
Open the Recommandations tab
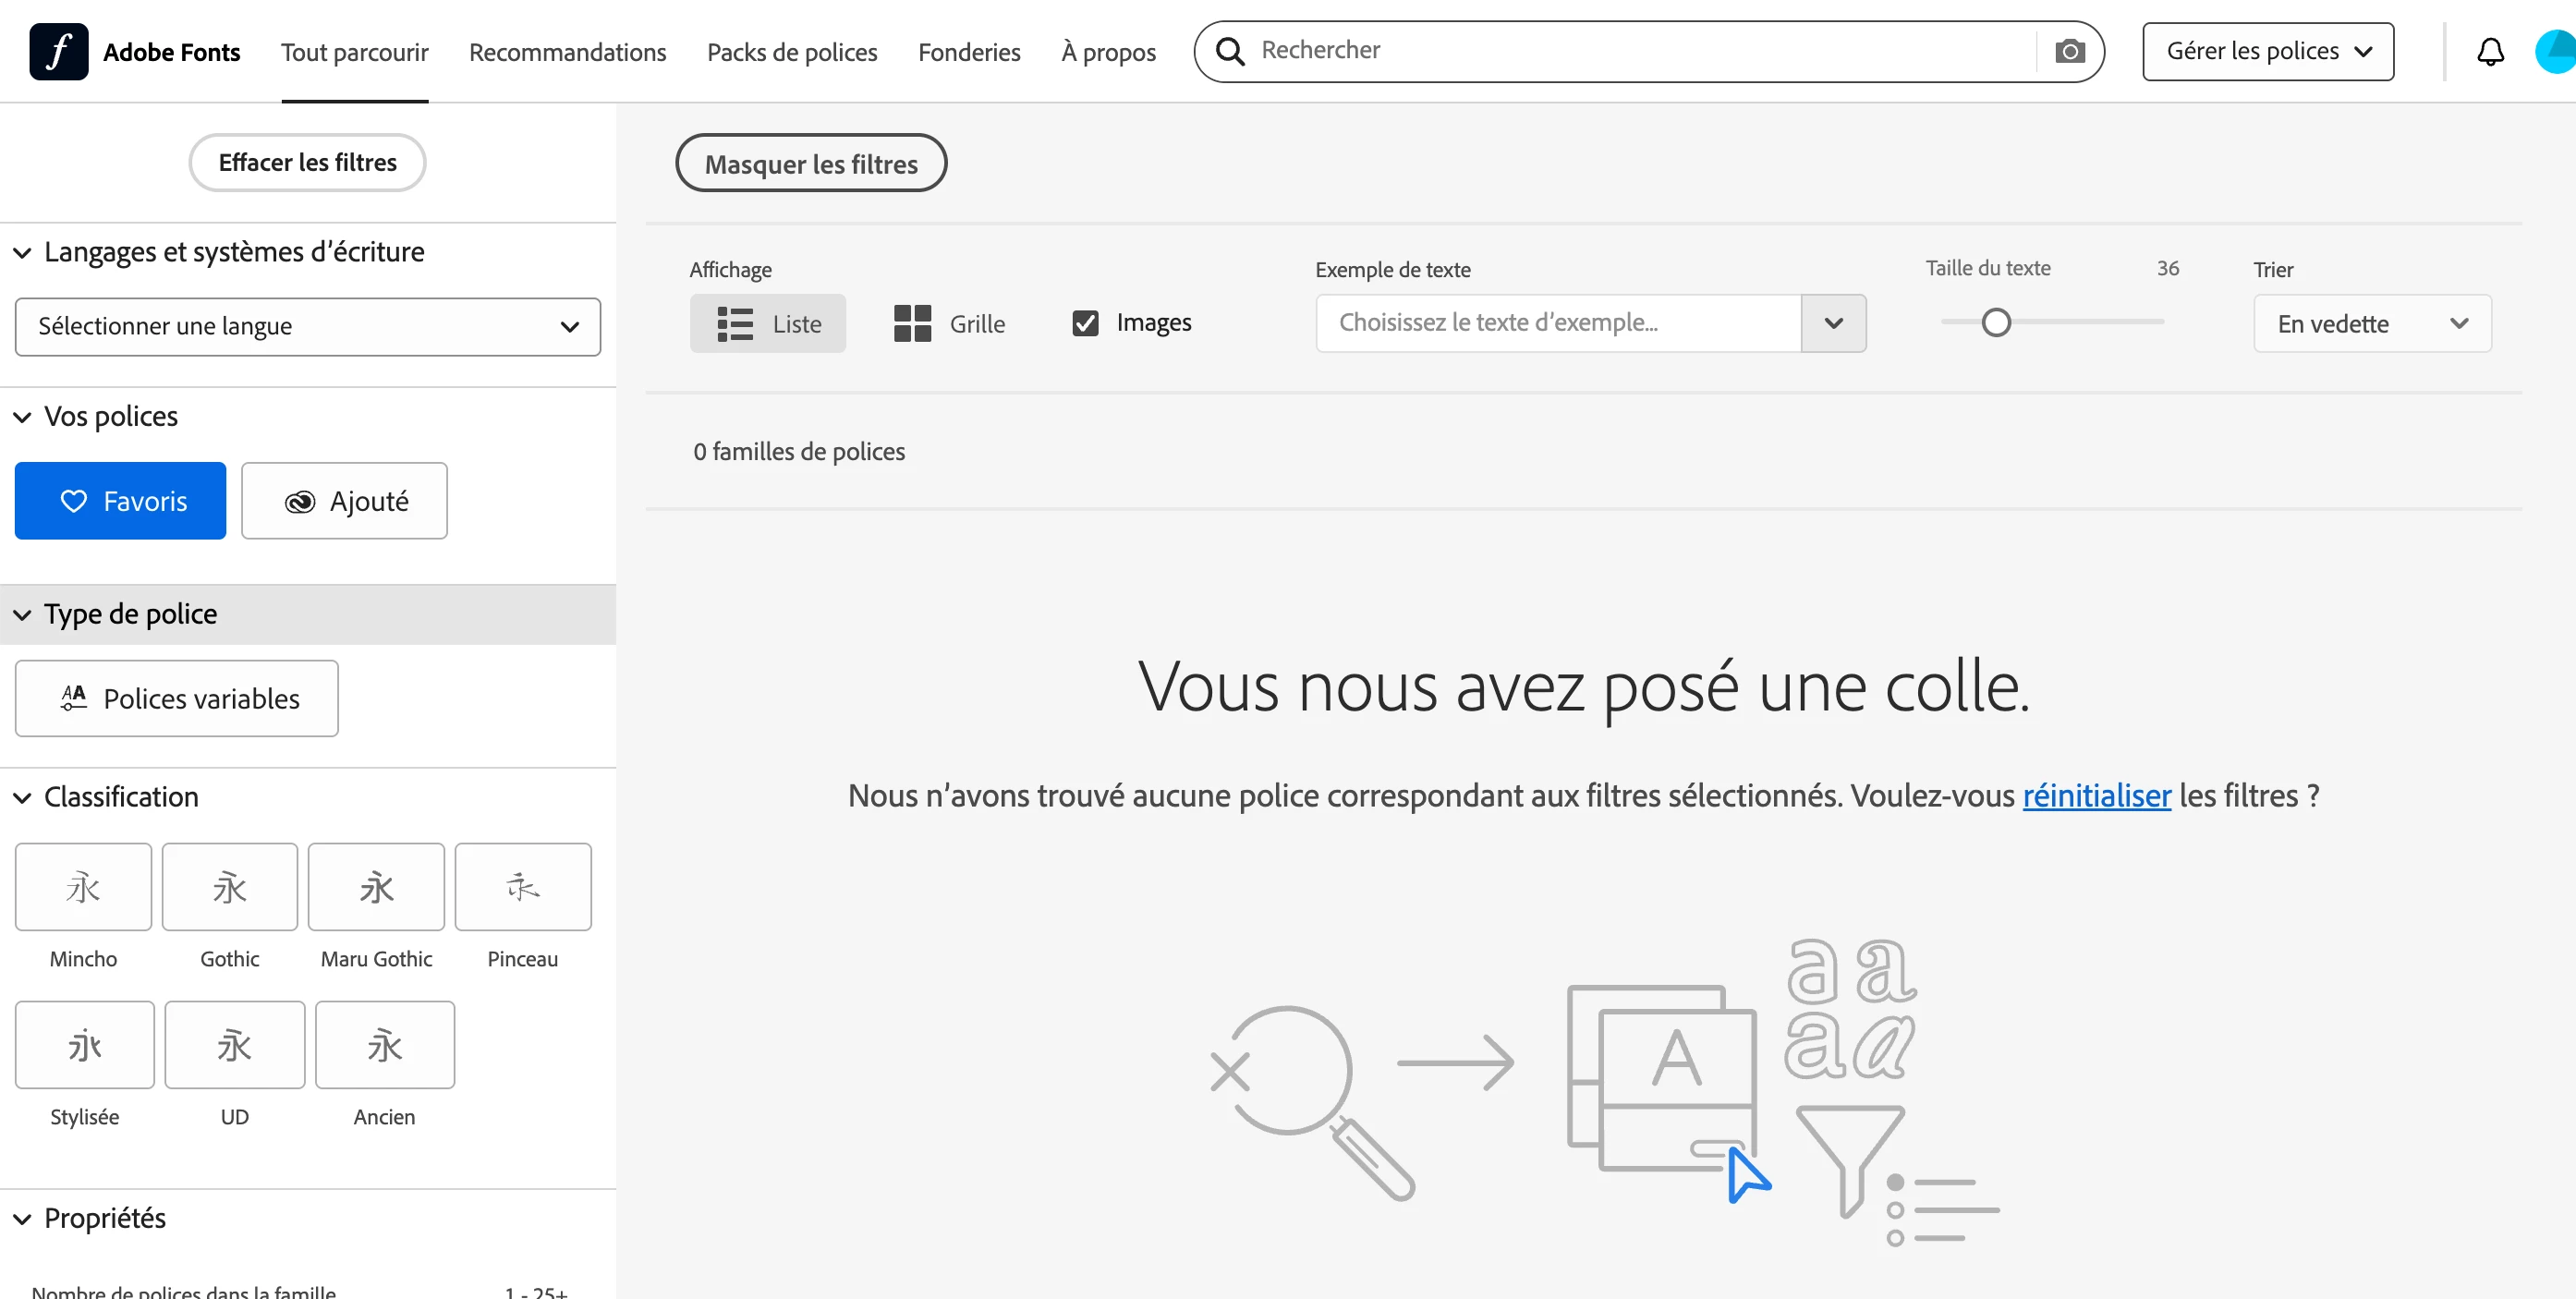pyautogui.click(x=567, y=52)
